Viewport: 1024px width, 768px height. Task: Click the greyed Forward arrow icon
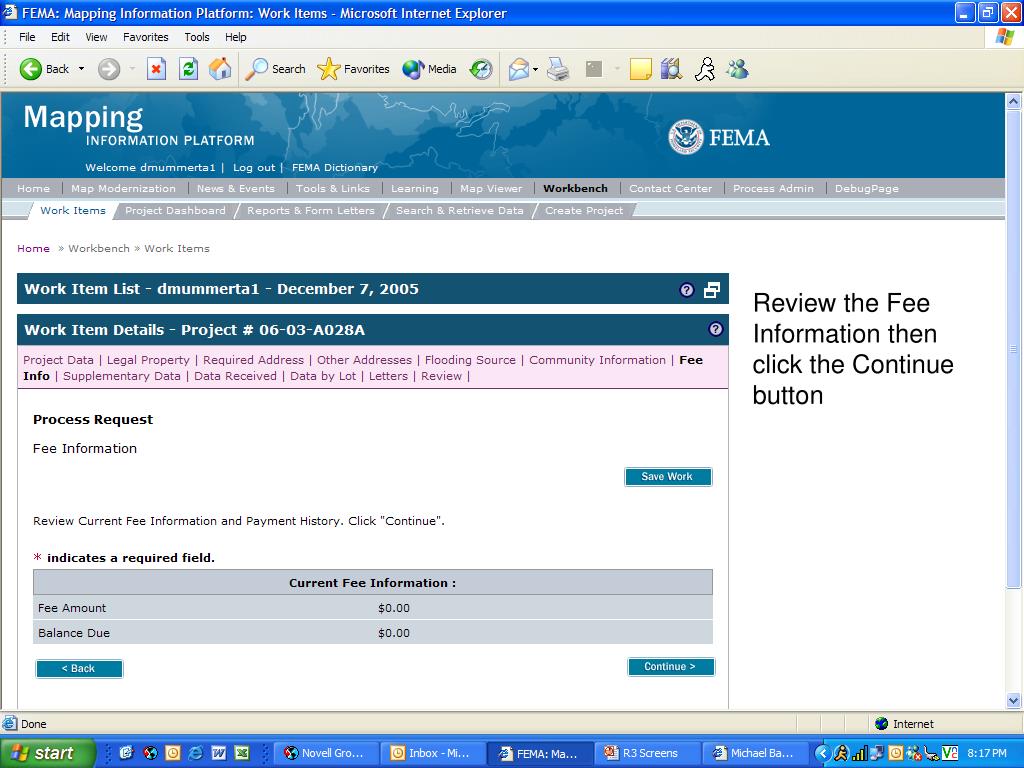109,69
